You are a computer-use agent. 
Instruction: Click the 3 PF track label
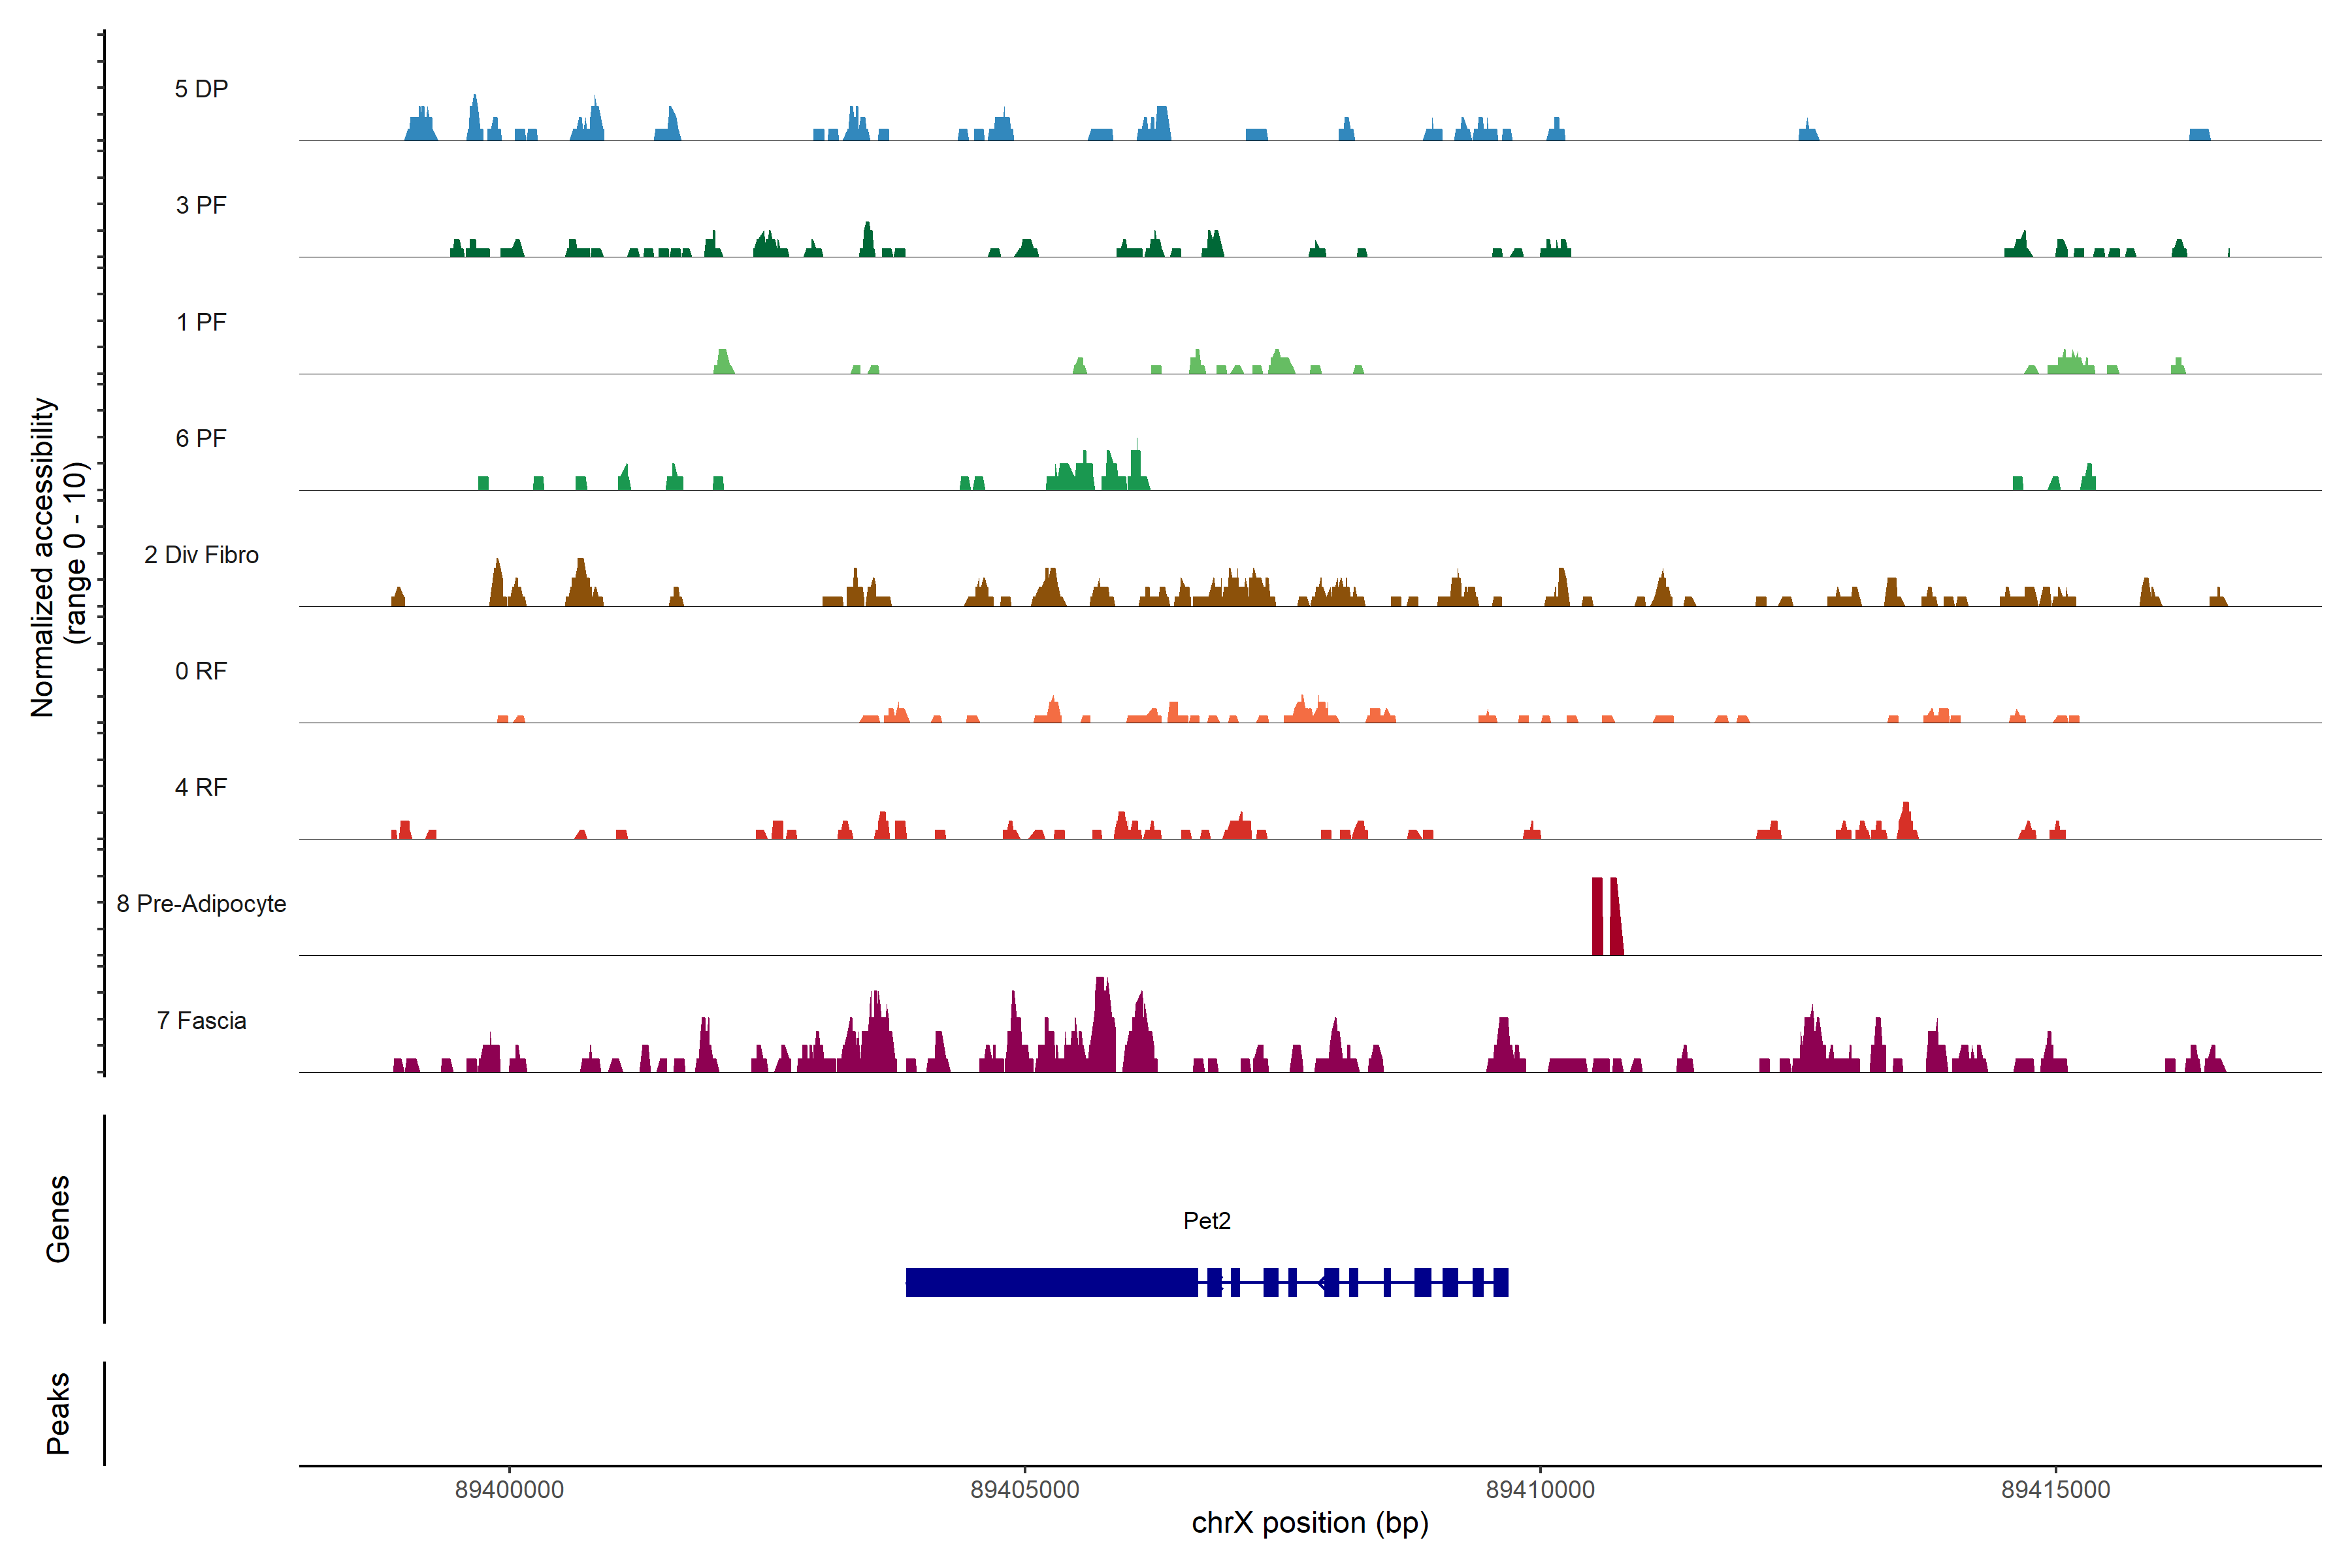coord(201,205)
